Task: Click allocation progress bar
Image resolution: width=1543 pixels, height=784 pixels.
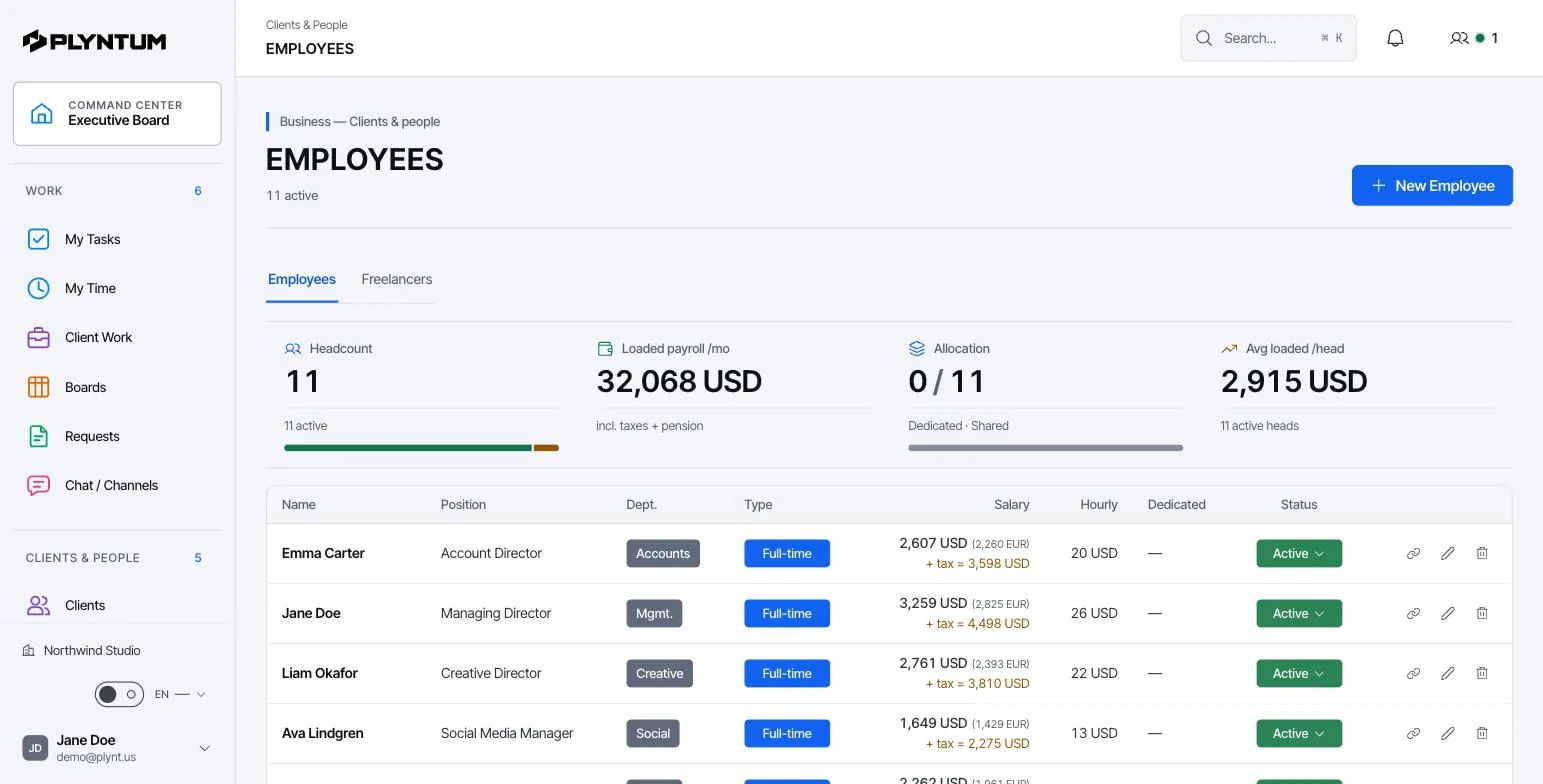Action: point(1045,448)
